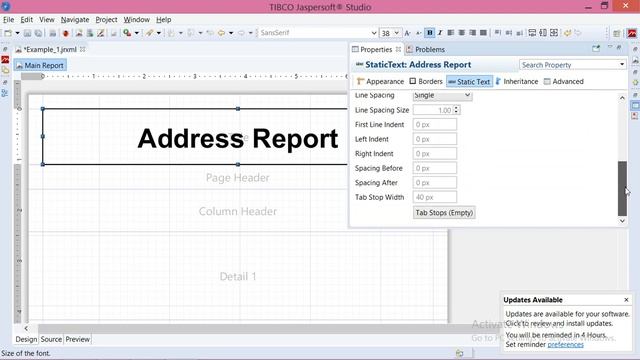
Task: Click the Properties panel vertical scrollbar thumb
Action: coord(622,189)
